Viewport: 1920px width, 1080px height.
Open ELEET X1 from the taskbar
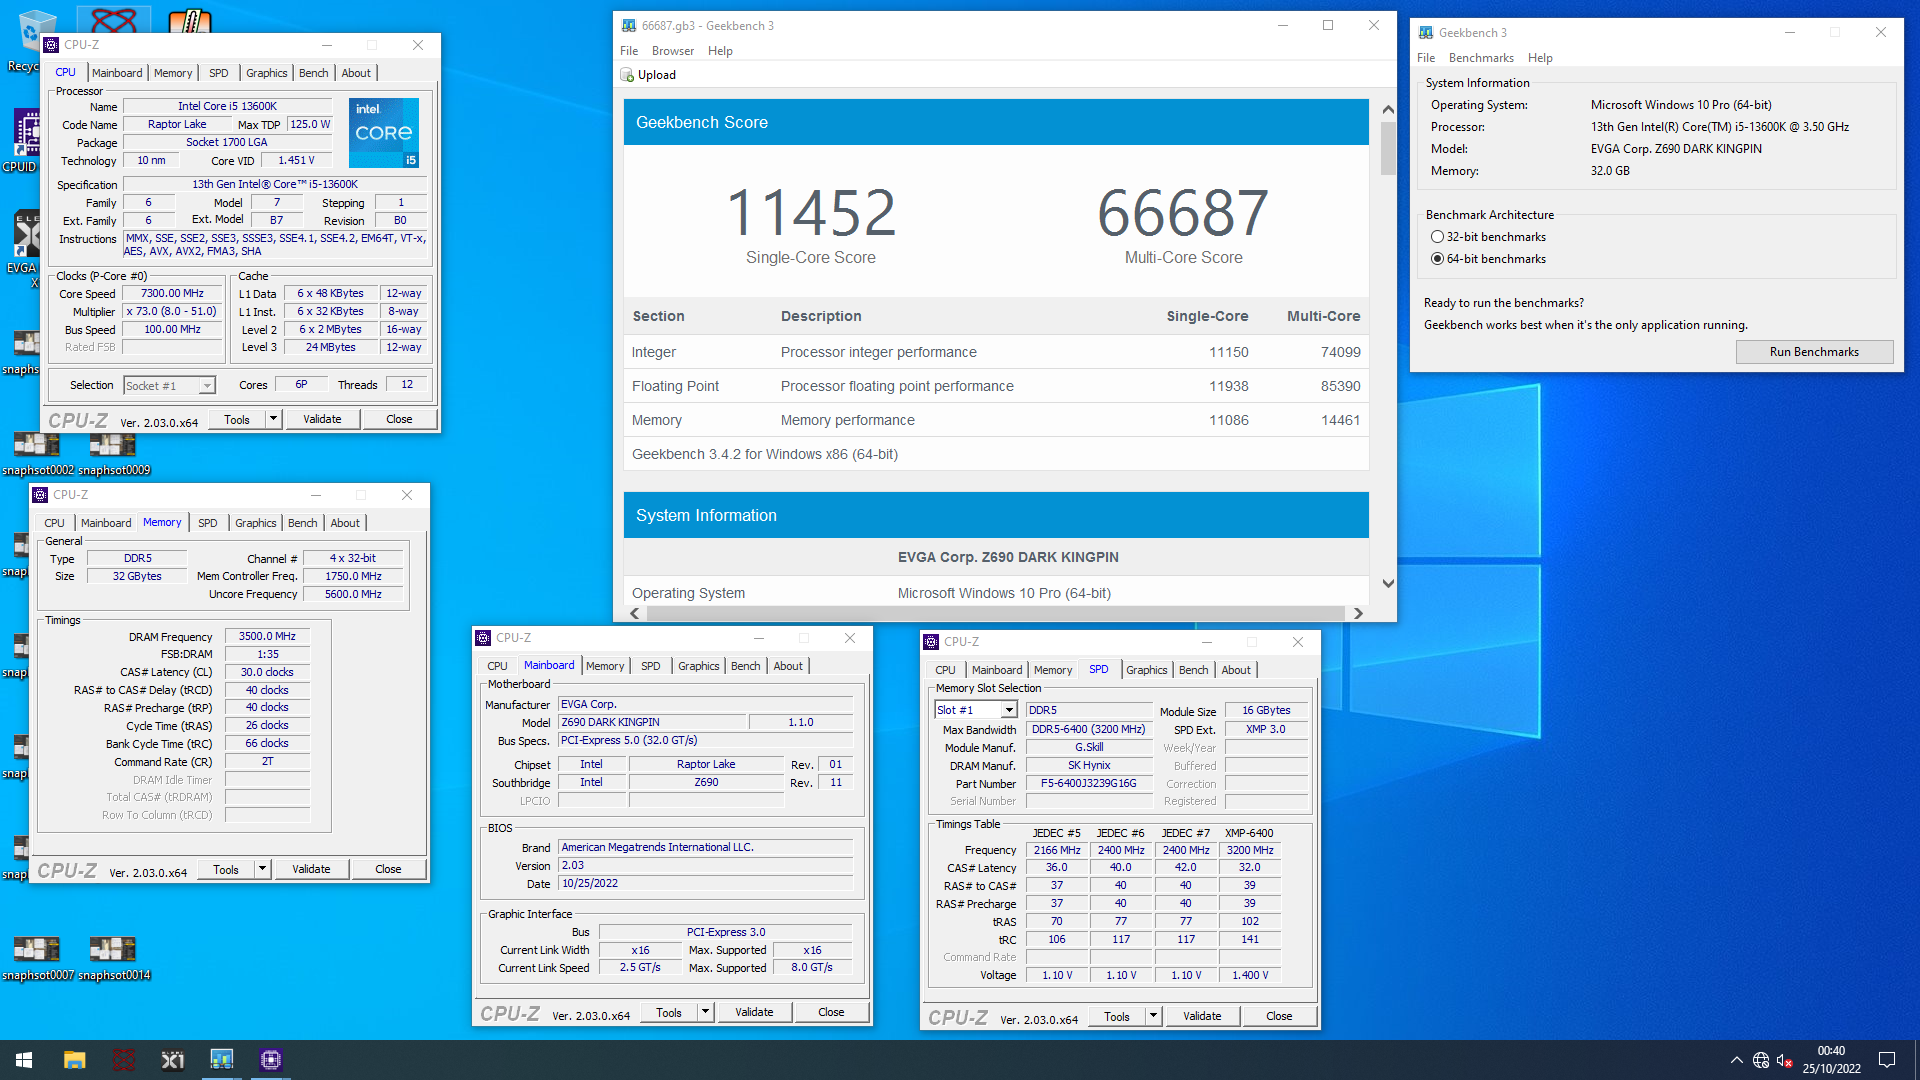pos(173,1060)
